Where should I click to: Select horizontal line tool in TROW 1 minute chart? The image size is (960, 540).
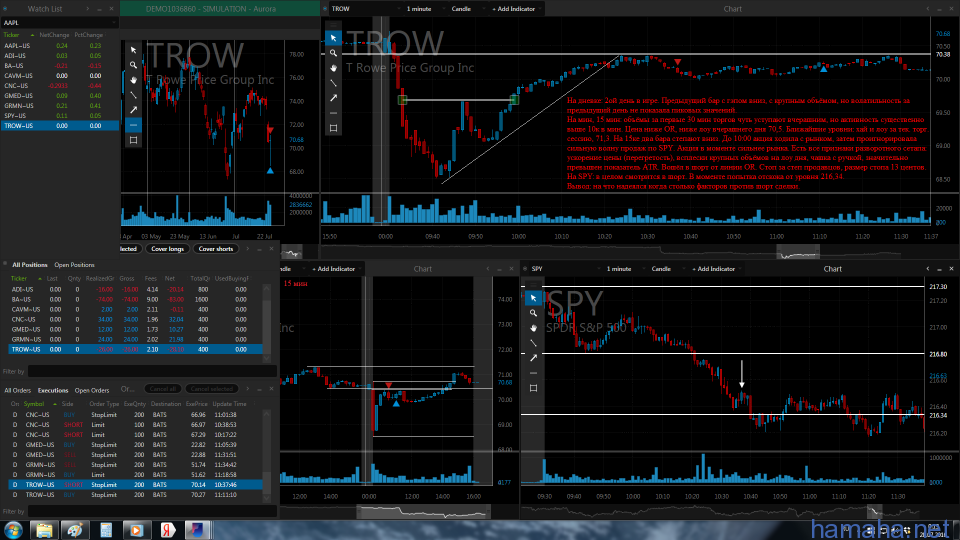[x=333, y=113]
